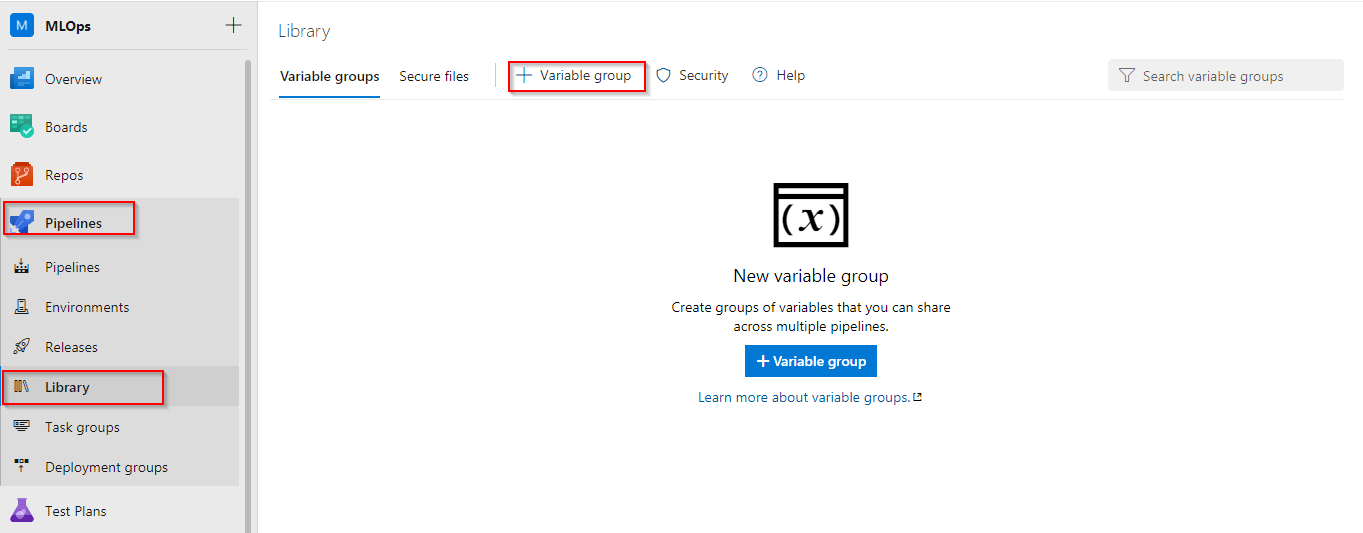
Task: Click the Releases rocket icon
Action: coord(21,347)
